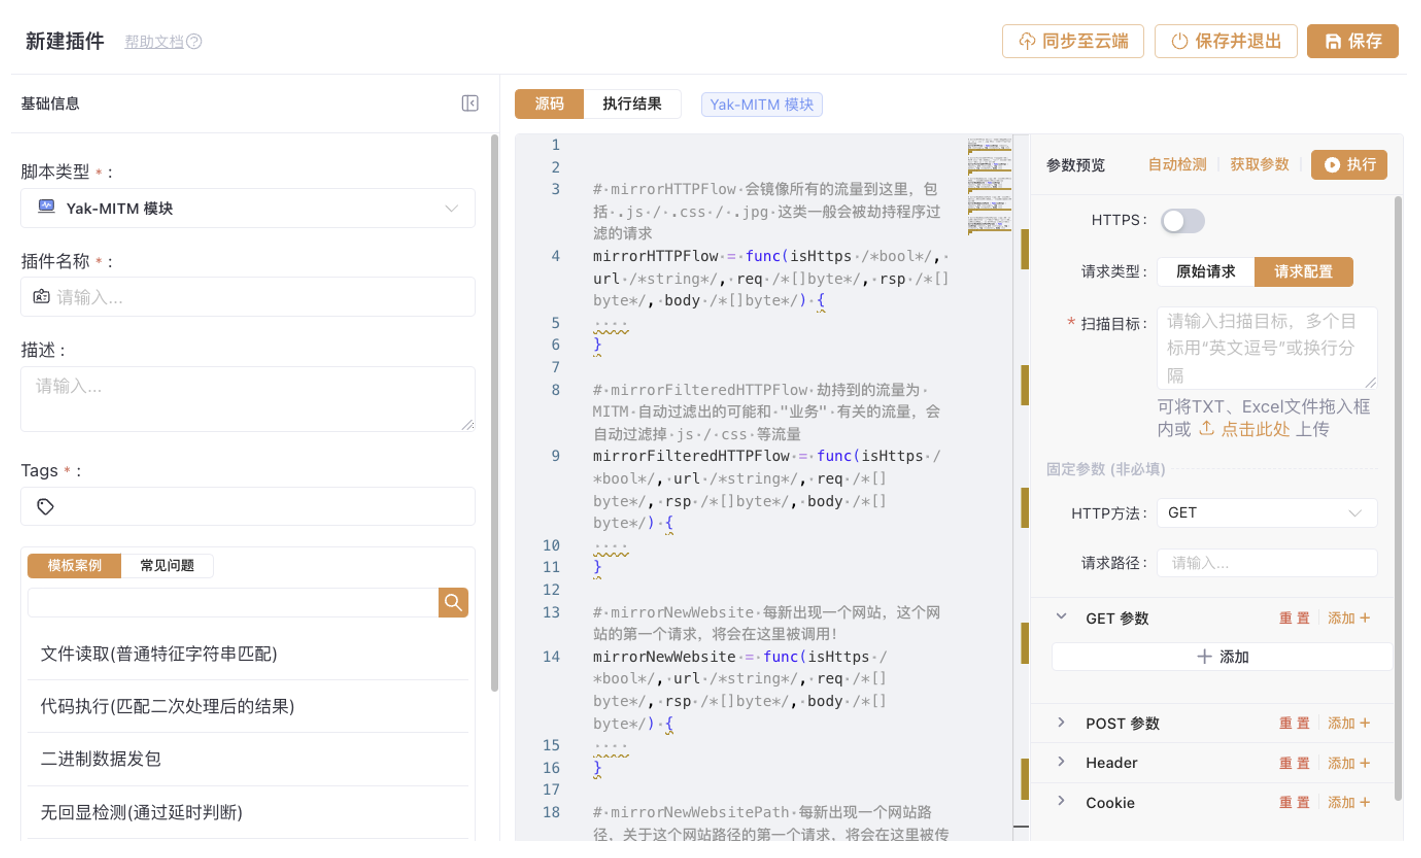Click the search magnifier in the template box
Viewport: 1421px width, 858px height.
point(453,602)
